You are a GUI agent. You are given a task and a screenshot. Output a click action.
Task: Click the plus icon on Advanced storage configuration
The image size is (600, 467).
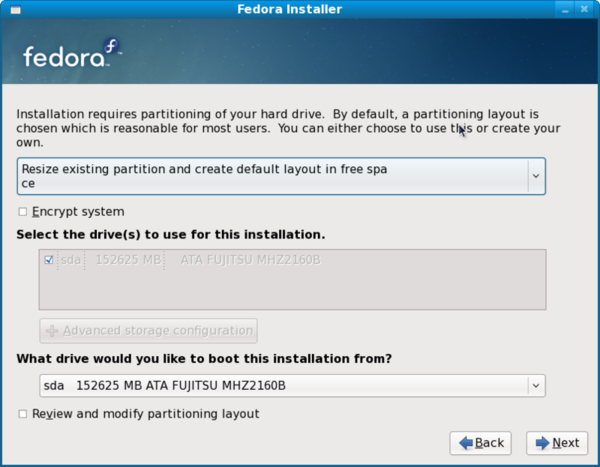point(52,331)
